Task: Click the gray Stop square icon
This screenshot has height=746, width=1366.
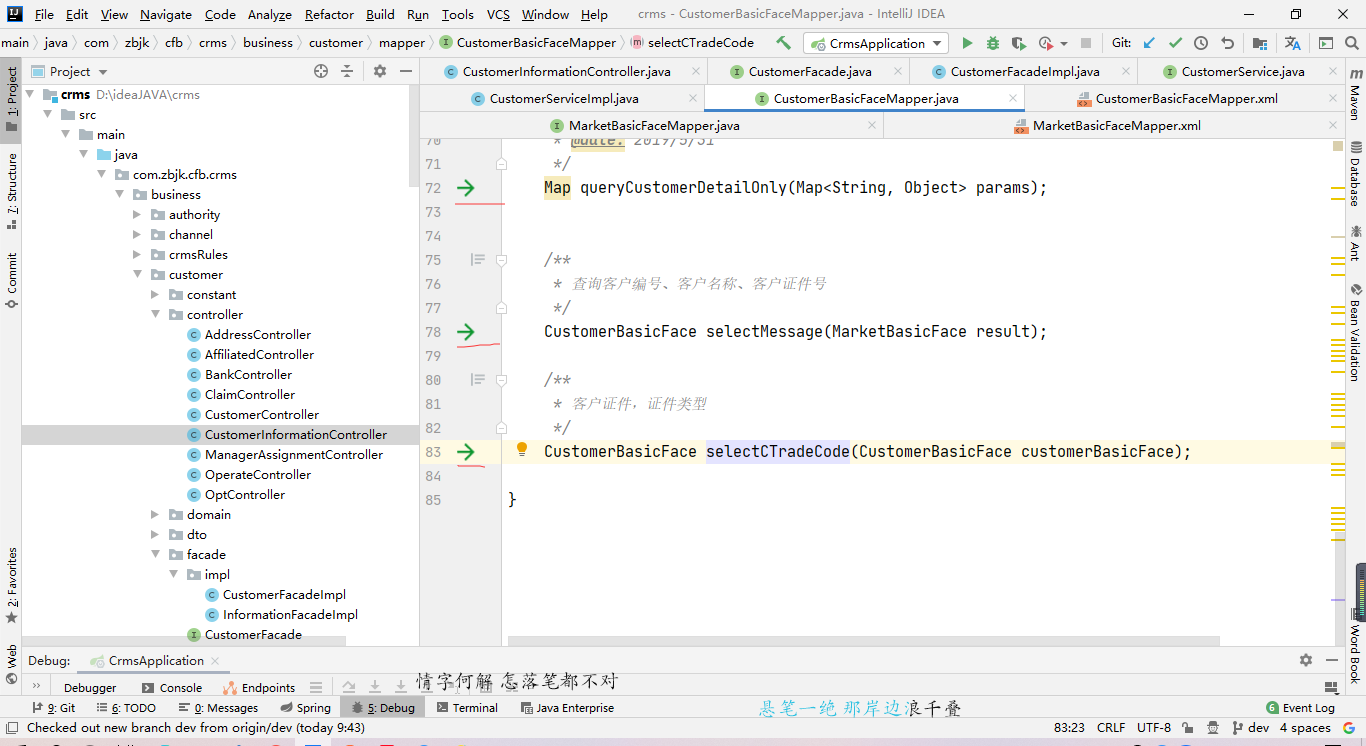Action: (x=1086, y=43)
